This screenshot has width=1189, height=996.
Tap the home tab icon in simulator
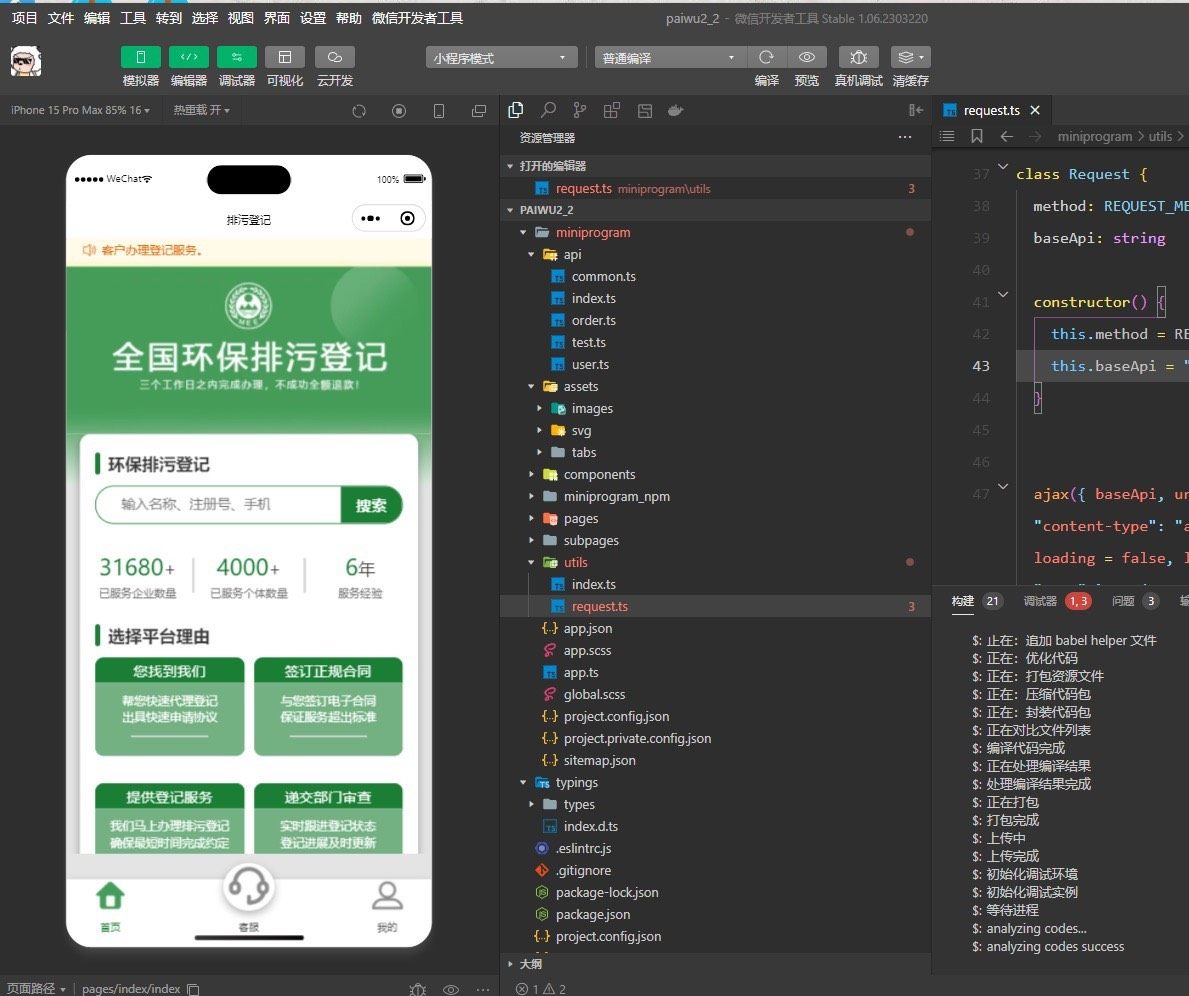pos(111,897)
